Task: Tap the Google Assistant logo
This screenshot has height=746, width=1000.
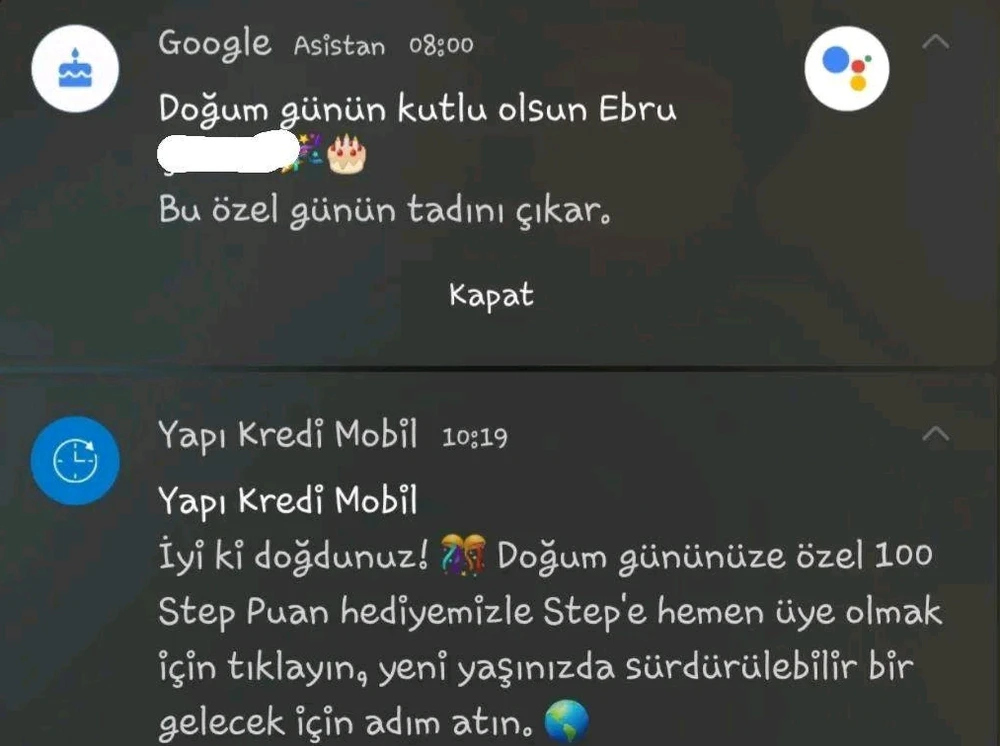Action: [847, 68]
